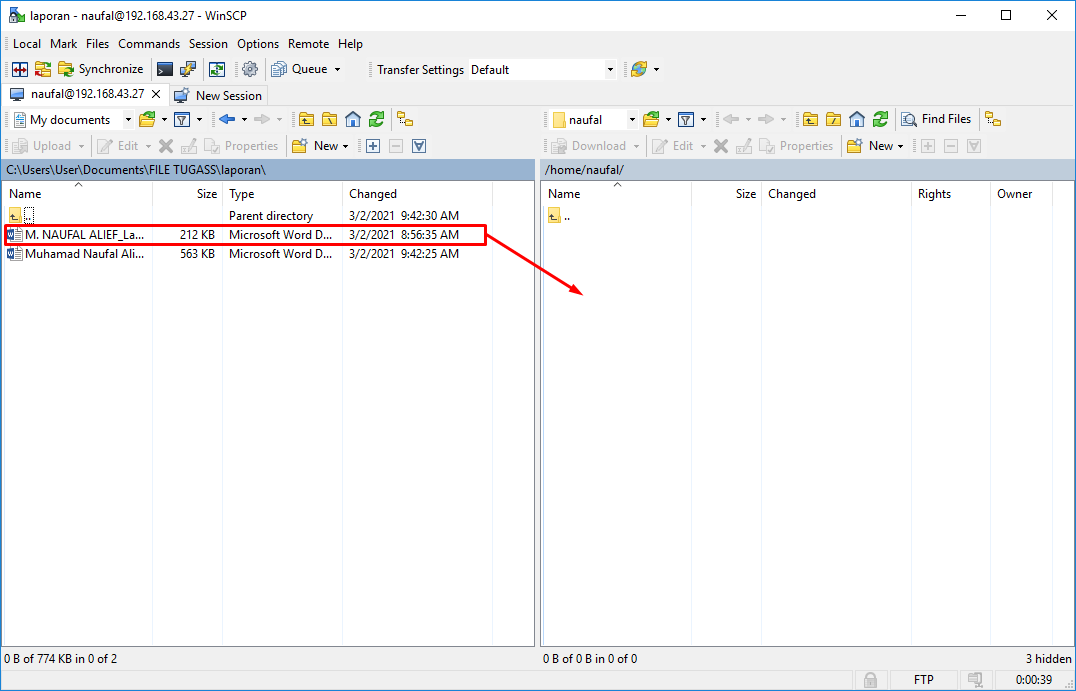Select Muhamad Naufal Ali... file row
This screenshot has width=1076, height=691.
click(x=246, y=254)
